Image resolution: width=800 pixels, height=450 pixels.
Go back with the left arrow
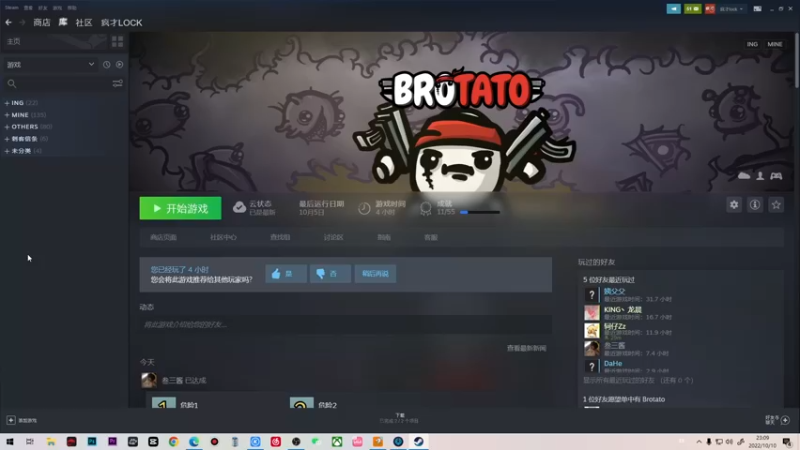(x=8, y=22)
